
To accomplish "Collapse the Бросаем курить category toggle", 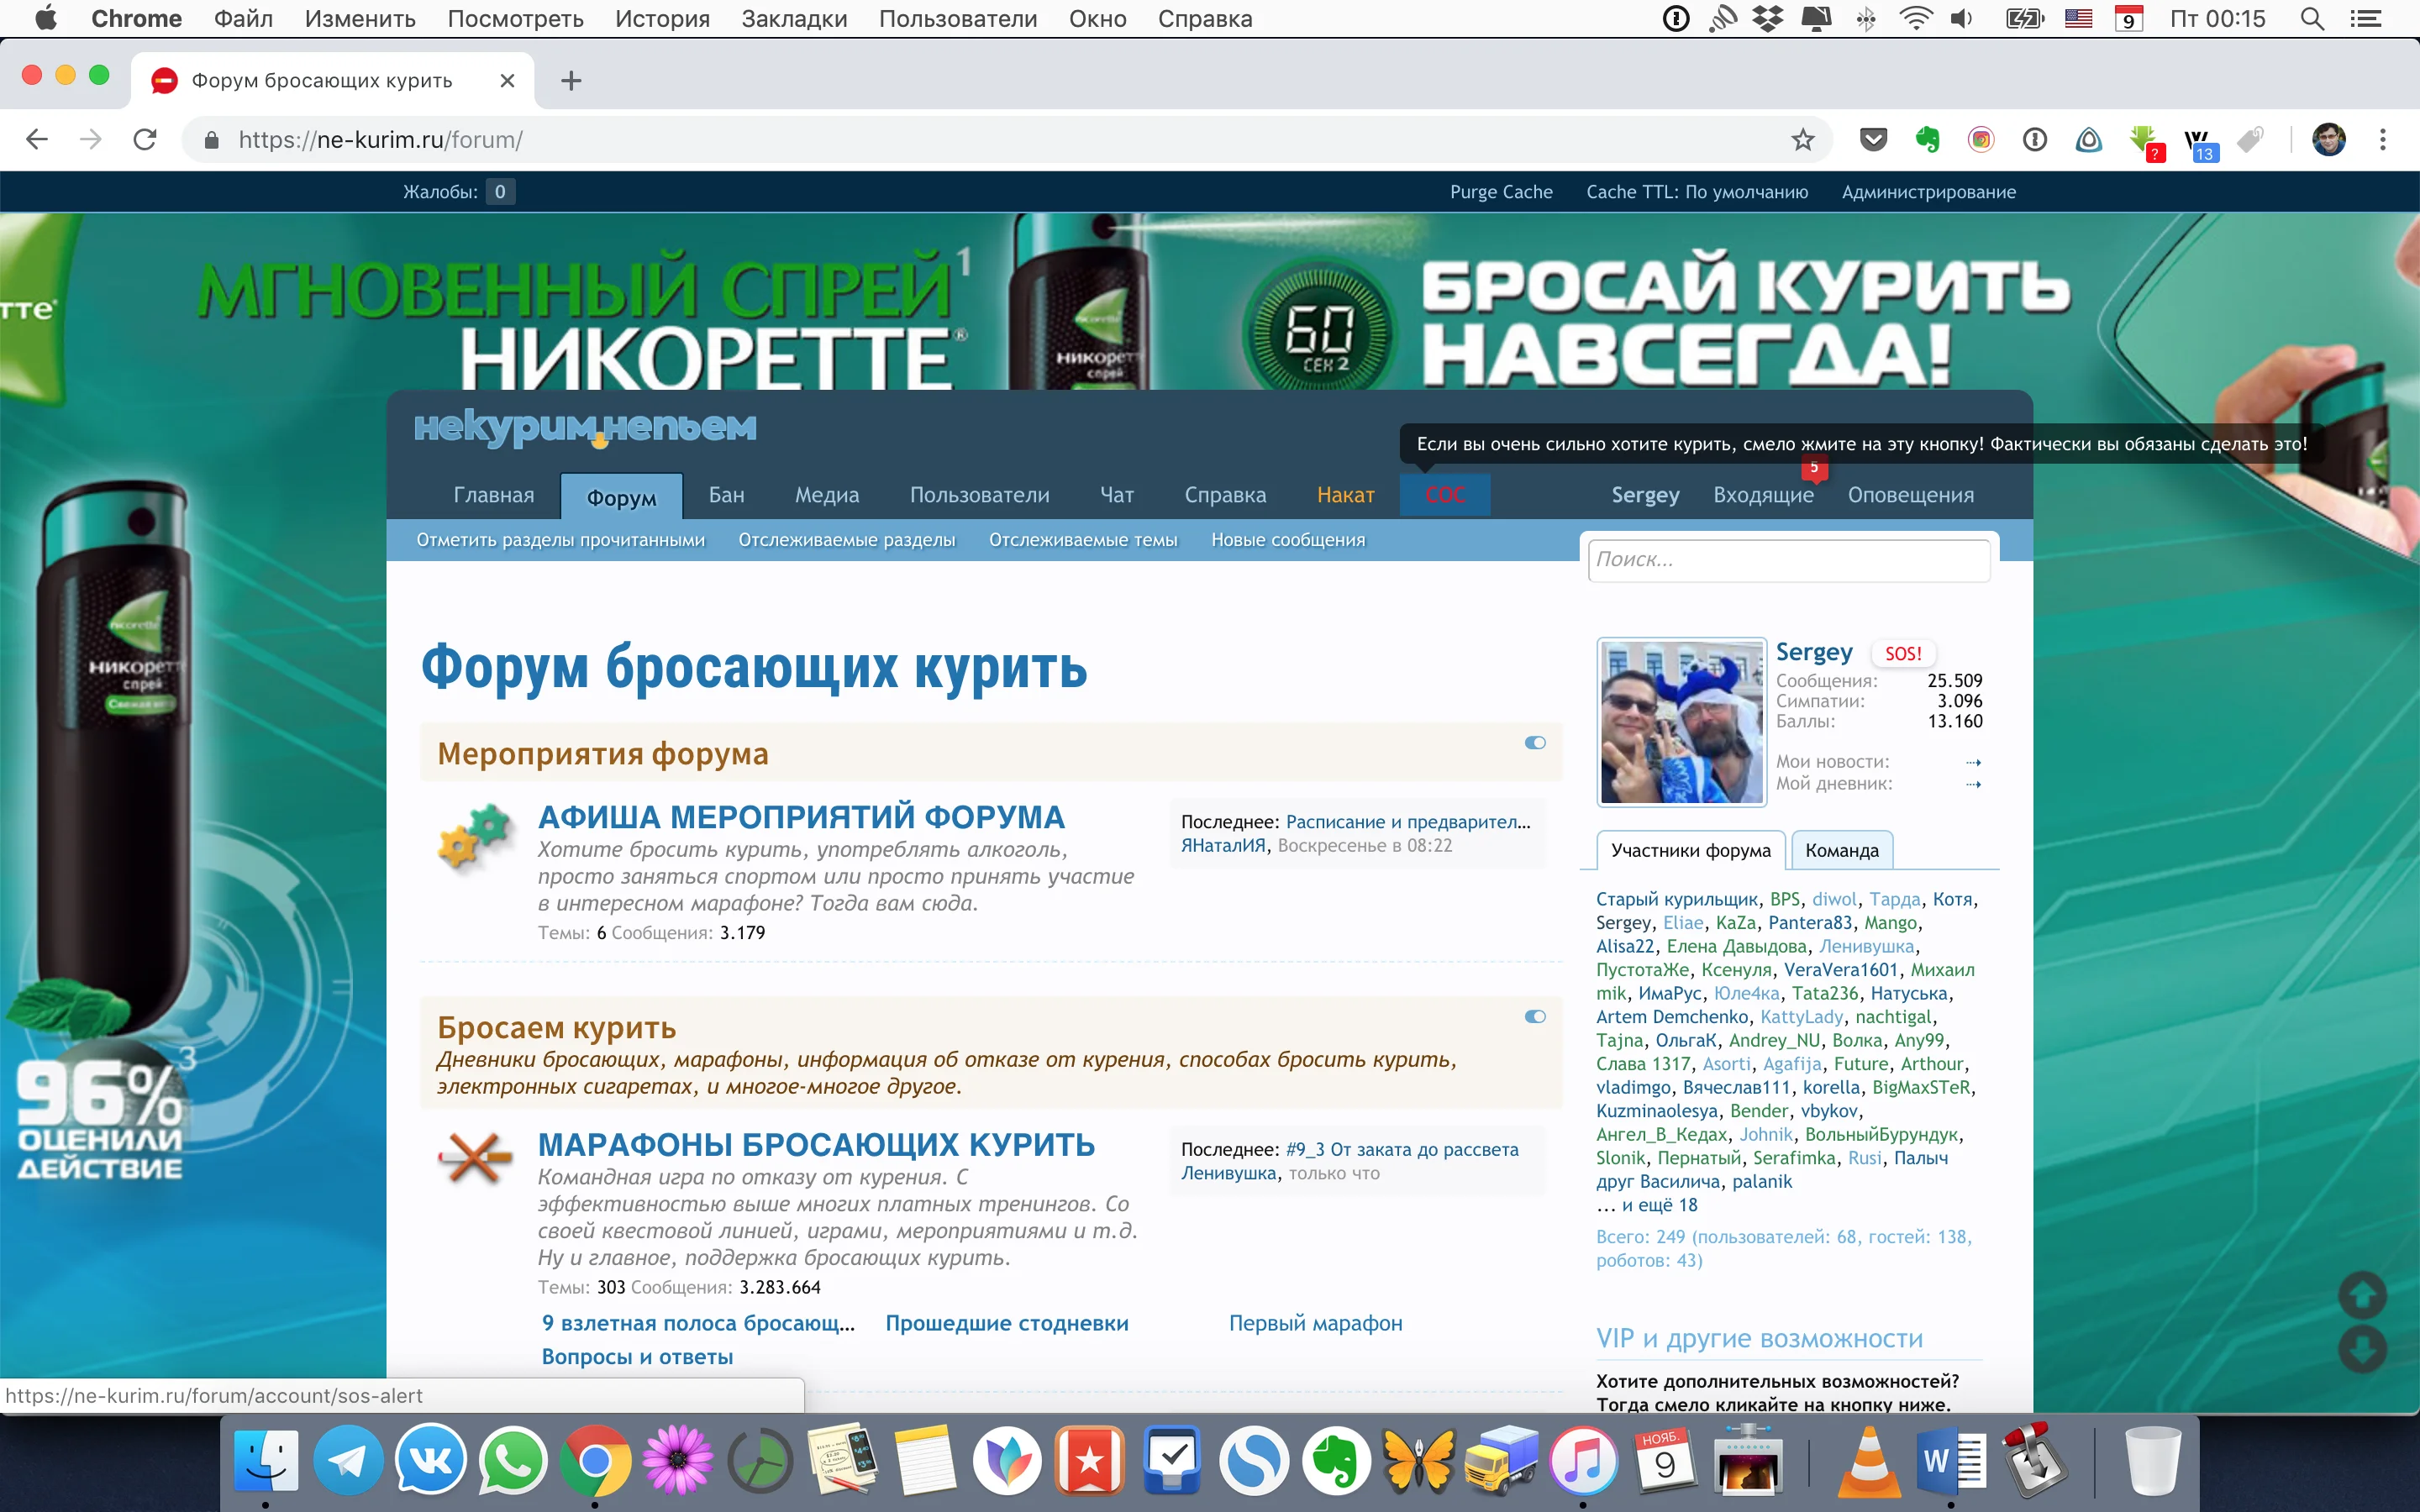I will coord(1535,1017).
